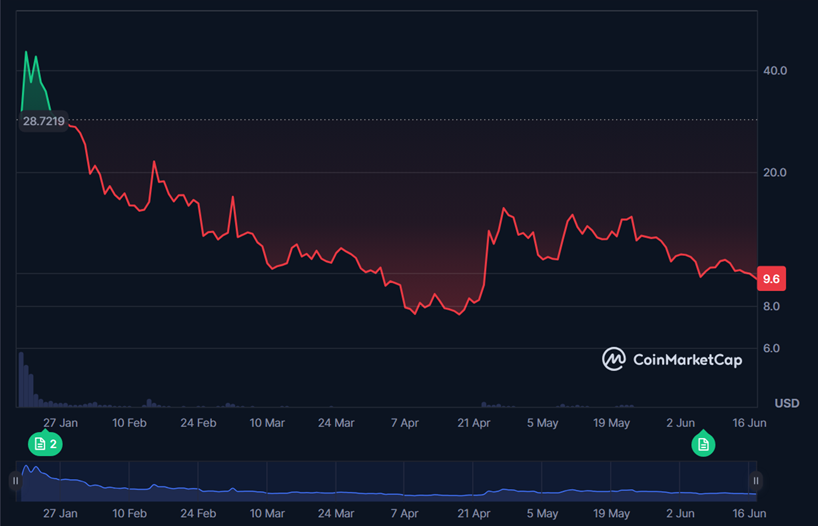Viewport: 818px width, 526px height.
Task: Click the 2 Jun date on main chart axis
Action: [x=680, y=423]
